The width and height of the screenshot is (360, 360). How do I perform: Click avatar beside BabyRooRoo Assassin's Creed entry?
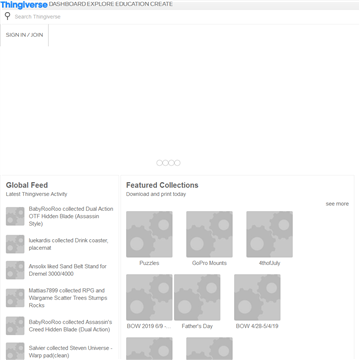click(15, 326)
